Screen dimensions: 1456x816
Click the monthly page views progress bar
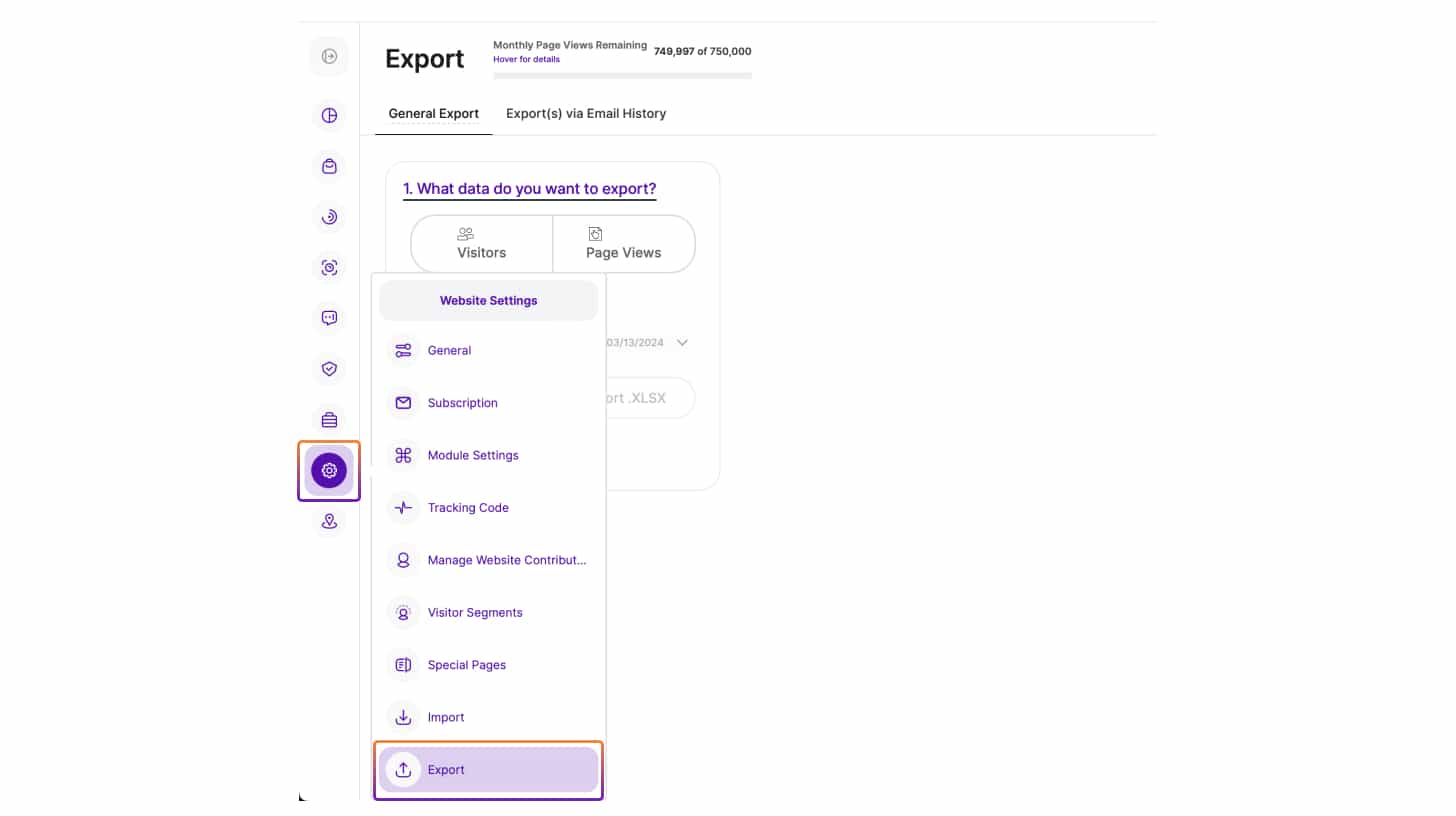[622, 75]
